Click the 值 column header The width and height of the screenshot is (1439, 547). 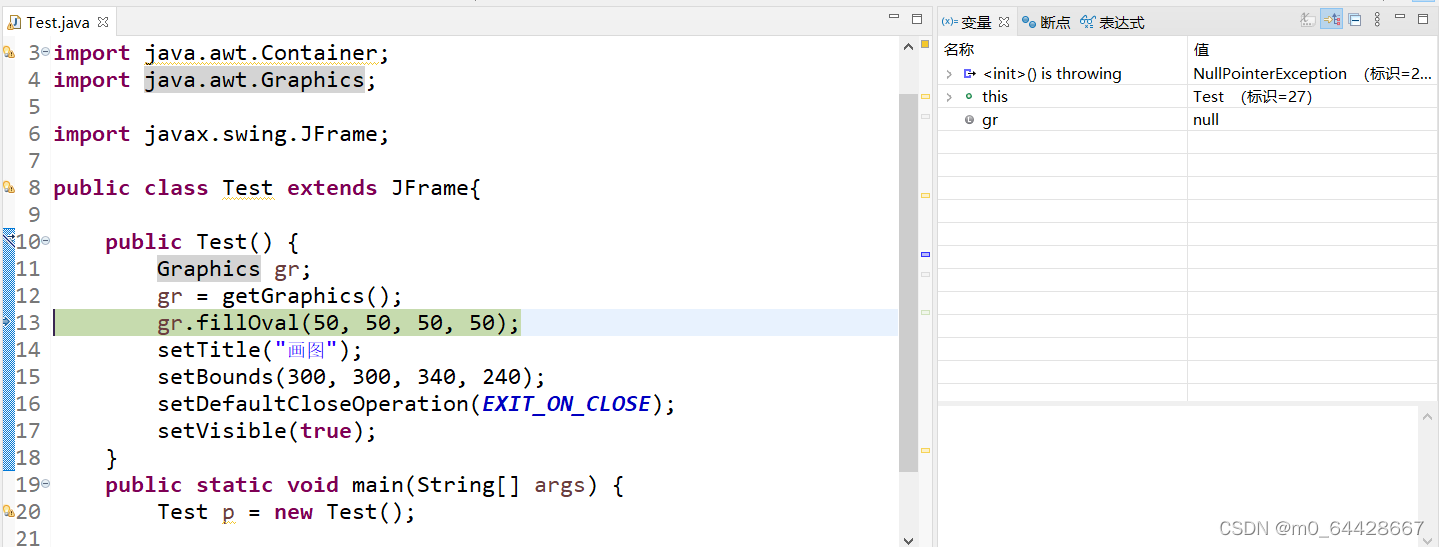(1313, 49)
